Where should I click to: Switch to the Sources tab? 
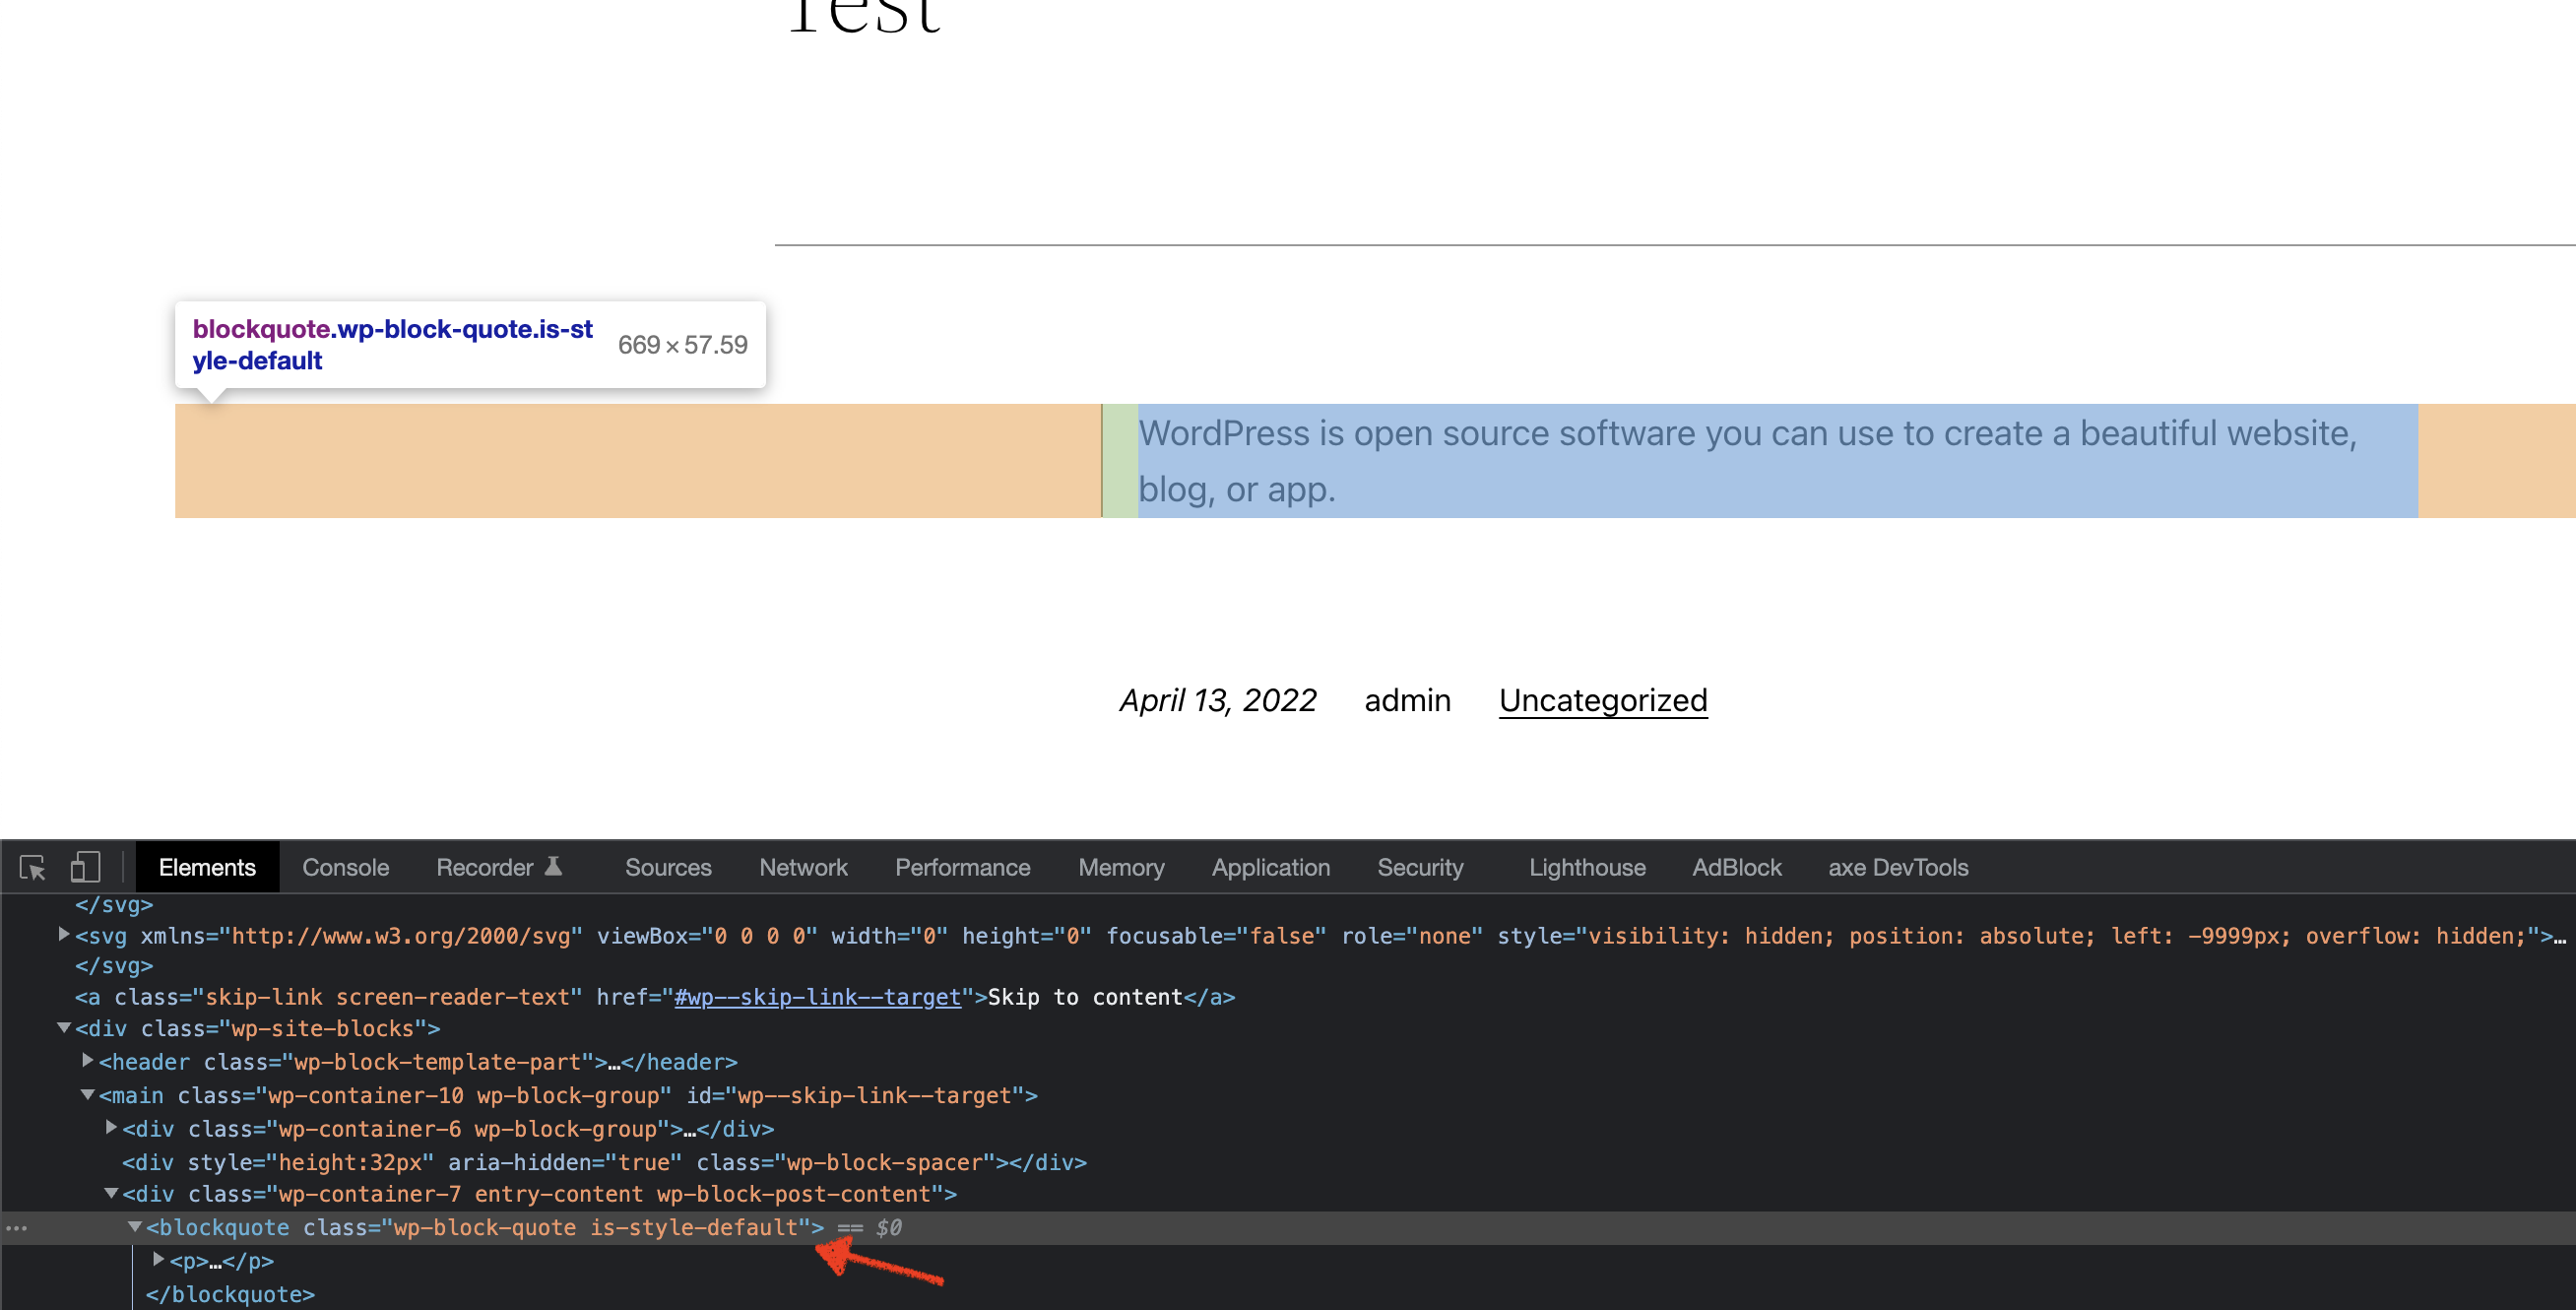(x=668, y=867)
